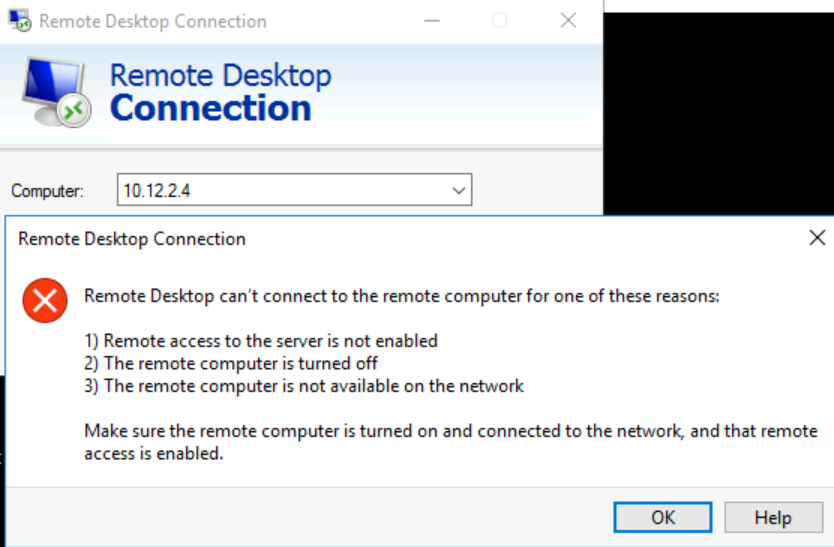Minimize the Remote Desktop Connection window
This screenshot has height=547, width=834.
(432, 21)
